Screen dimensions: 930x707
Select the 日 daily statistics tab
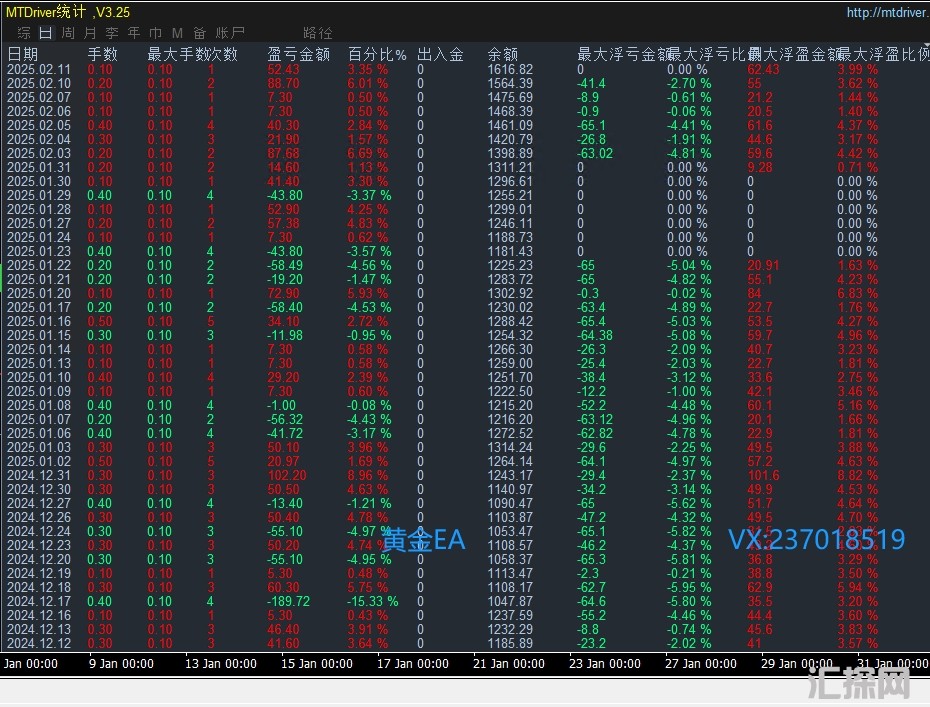tap(45, 33)
